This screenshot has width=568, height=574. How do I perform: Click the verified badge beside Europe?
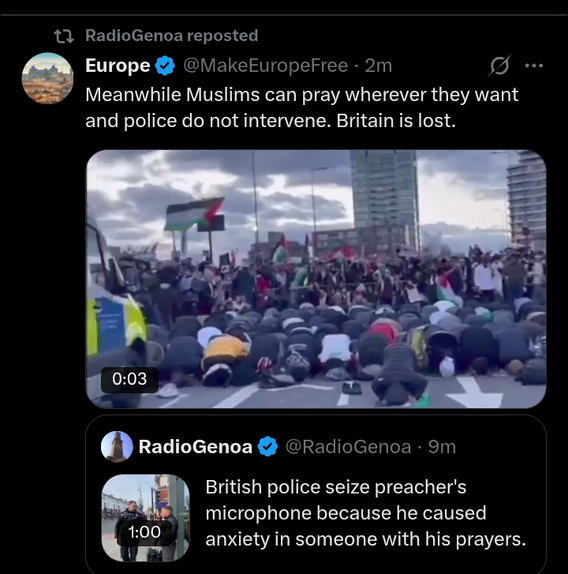pos(165,66)
